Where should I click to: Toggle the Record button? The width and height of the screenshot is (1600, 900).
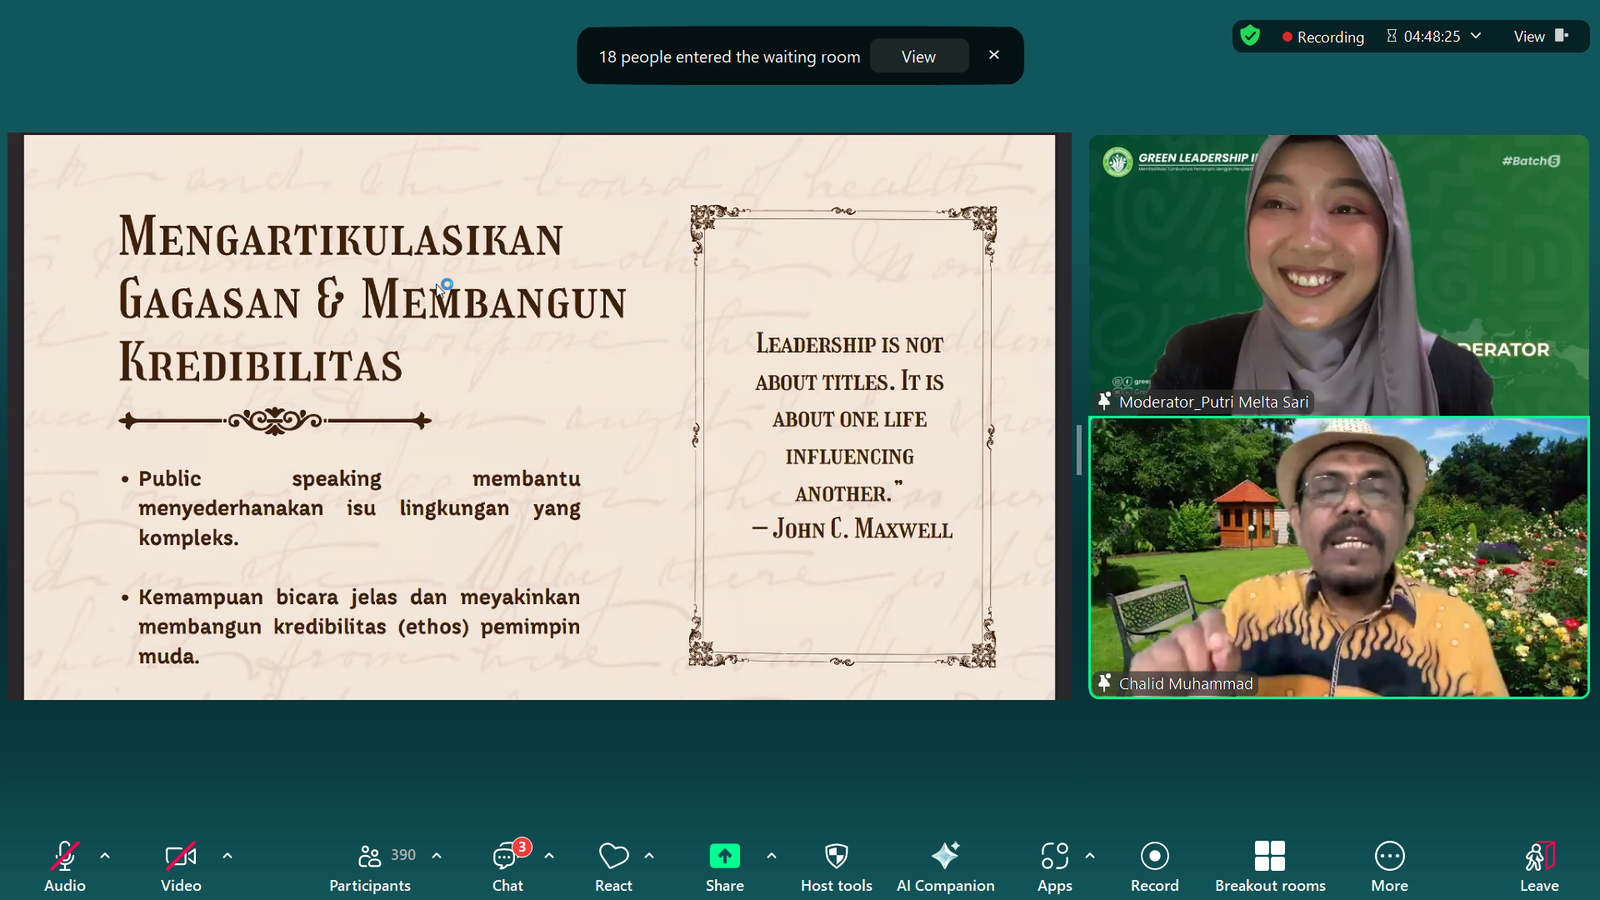(1154, 857)
